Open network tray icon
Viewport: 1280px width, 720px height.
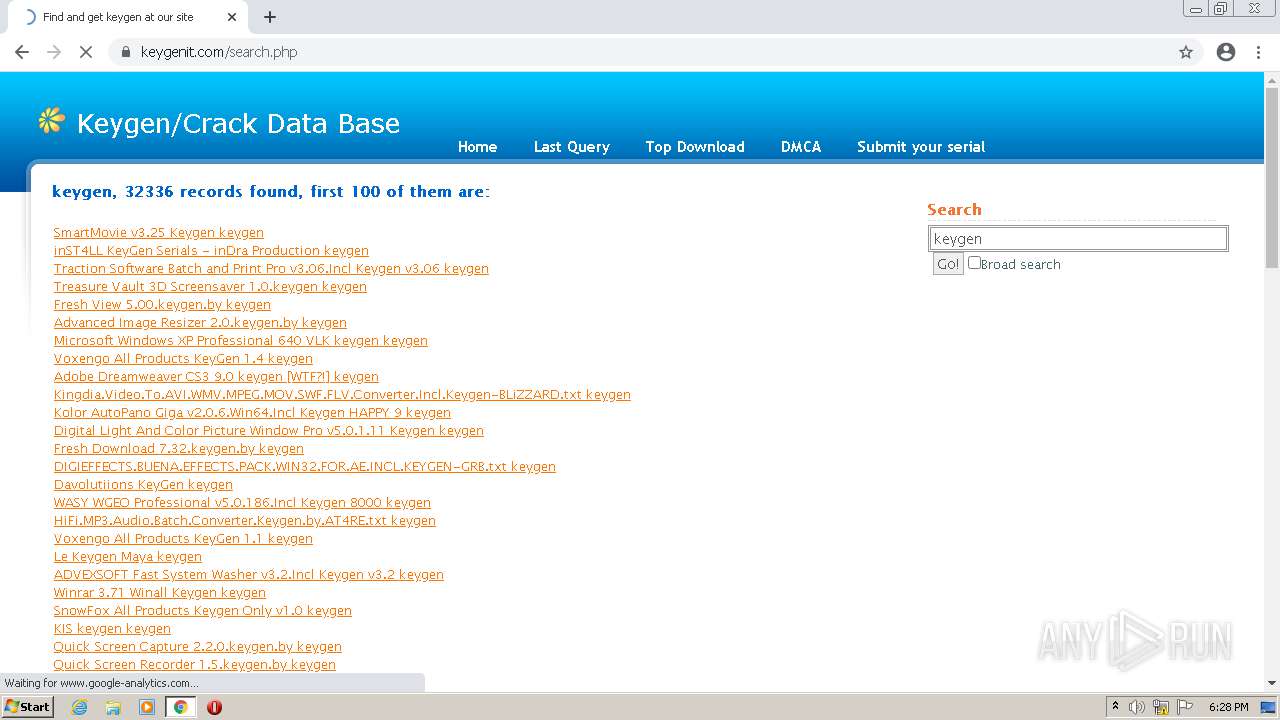[1161, 707]
